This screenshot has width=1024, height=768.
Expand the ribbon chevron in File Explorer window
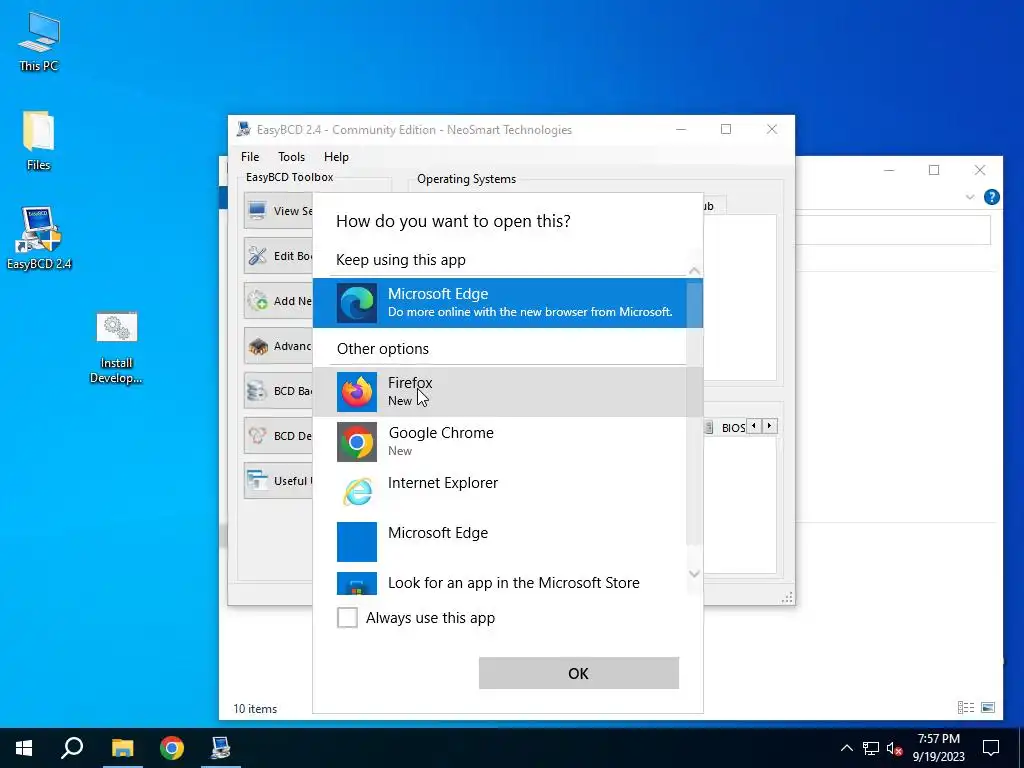[970, 197]
